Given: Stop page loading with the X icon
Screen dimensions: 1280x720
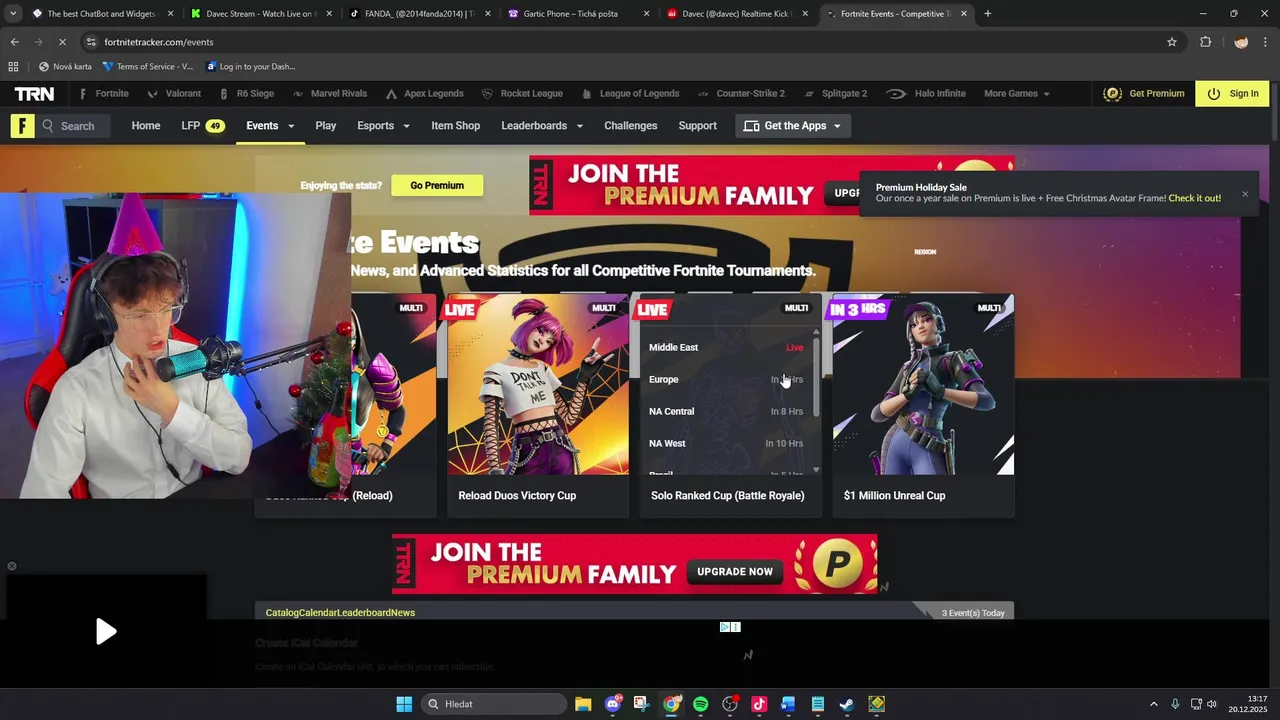Looking at the screenshot, I should 62,42.
